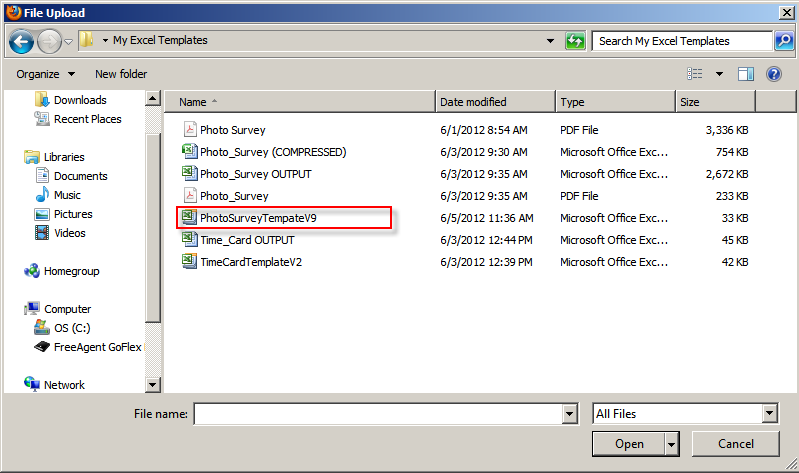Click the green Refresh button
Viewport: 799px width, 473px height.
pyautogui.click(x=575, y=41)
